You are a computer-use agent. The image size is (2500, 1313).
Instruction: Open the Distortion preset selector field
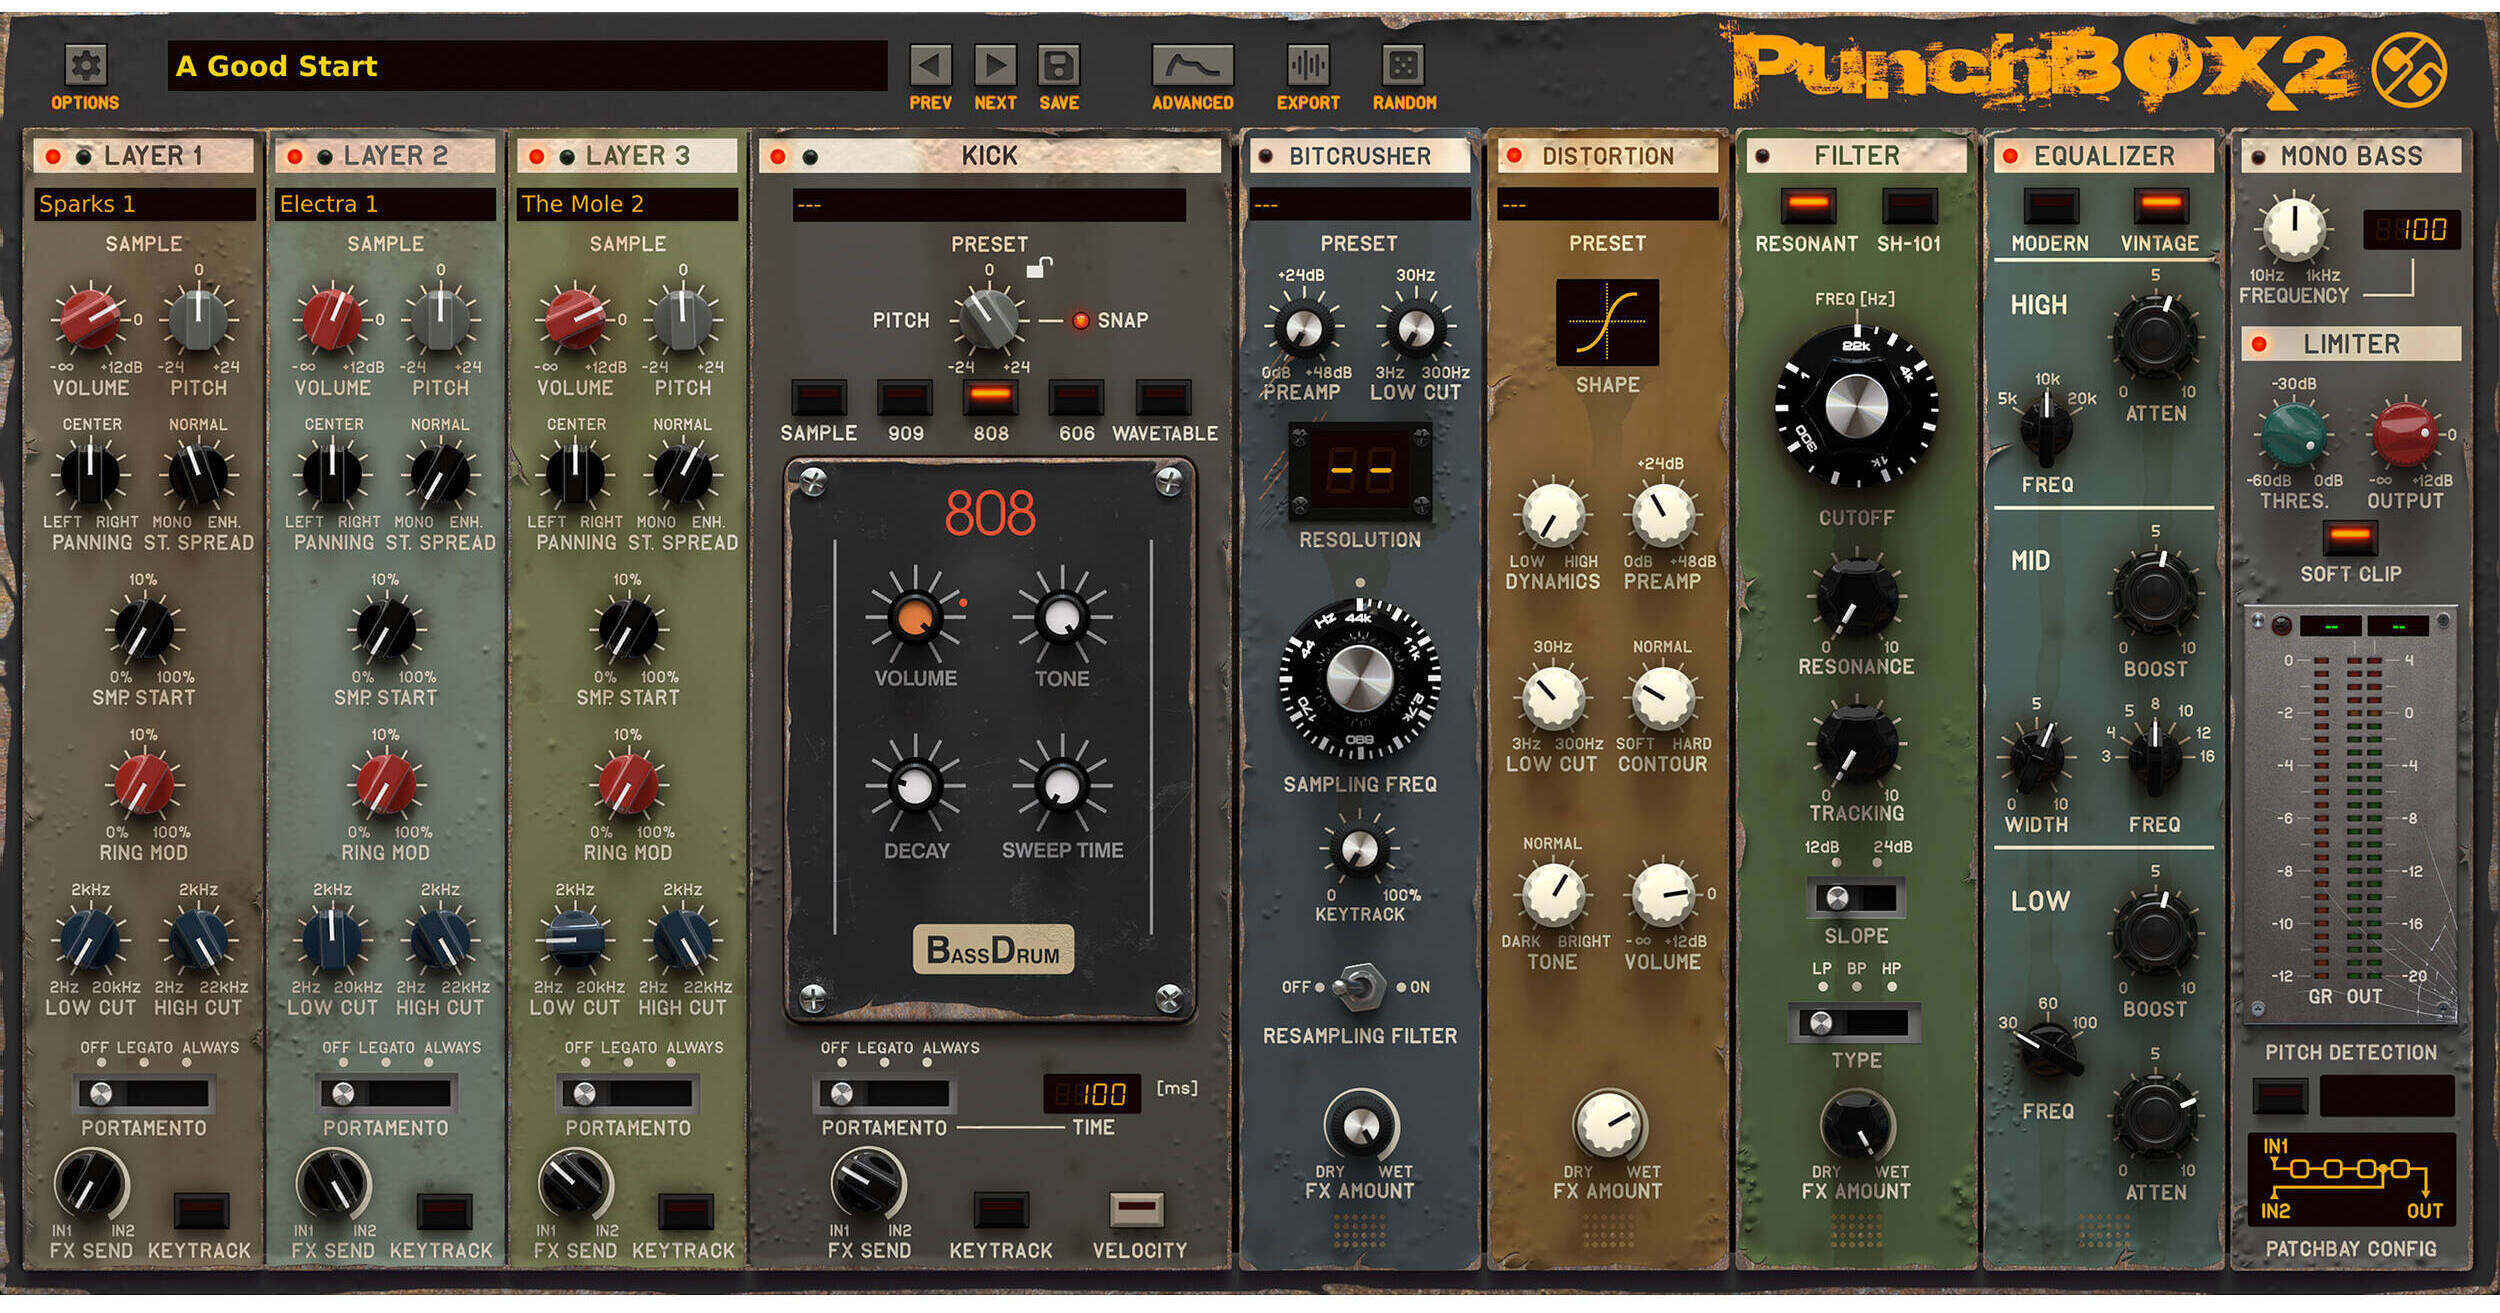(1607, 204)
